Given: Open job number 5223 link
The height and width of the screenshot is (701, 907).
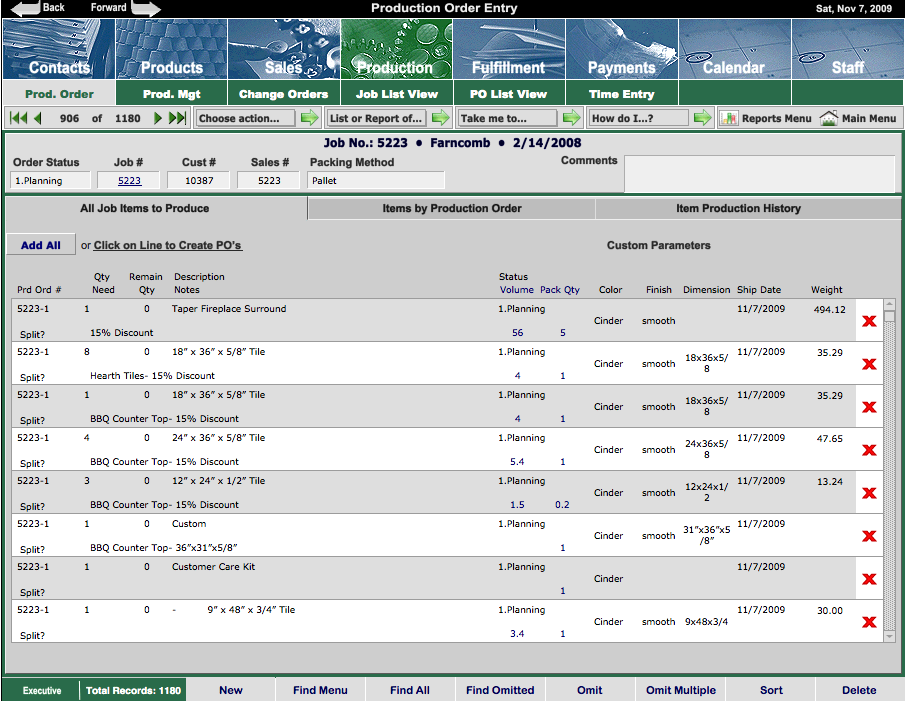Looking at the screenshot, I should (129, 180).
